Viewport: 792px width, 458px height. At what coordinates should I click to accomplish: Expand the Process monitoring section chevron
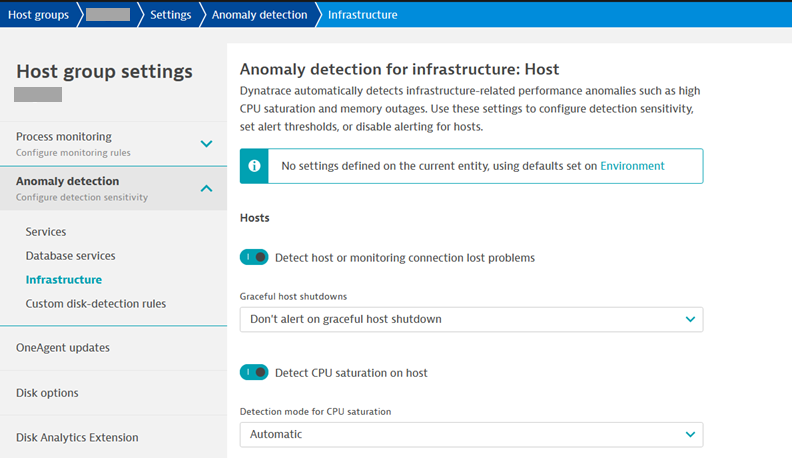[206, 144]
